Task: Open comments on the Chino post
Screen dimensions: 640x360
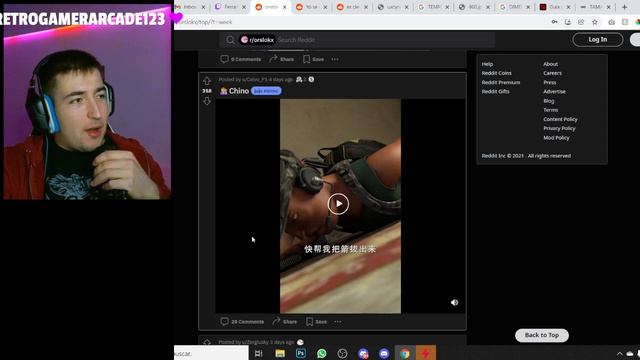Action: 242,322
